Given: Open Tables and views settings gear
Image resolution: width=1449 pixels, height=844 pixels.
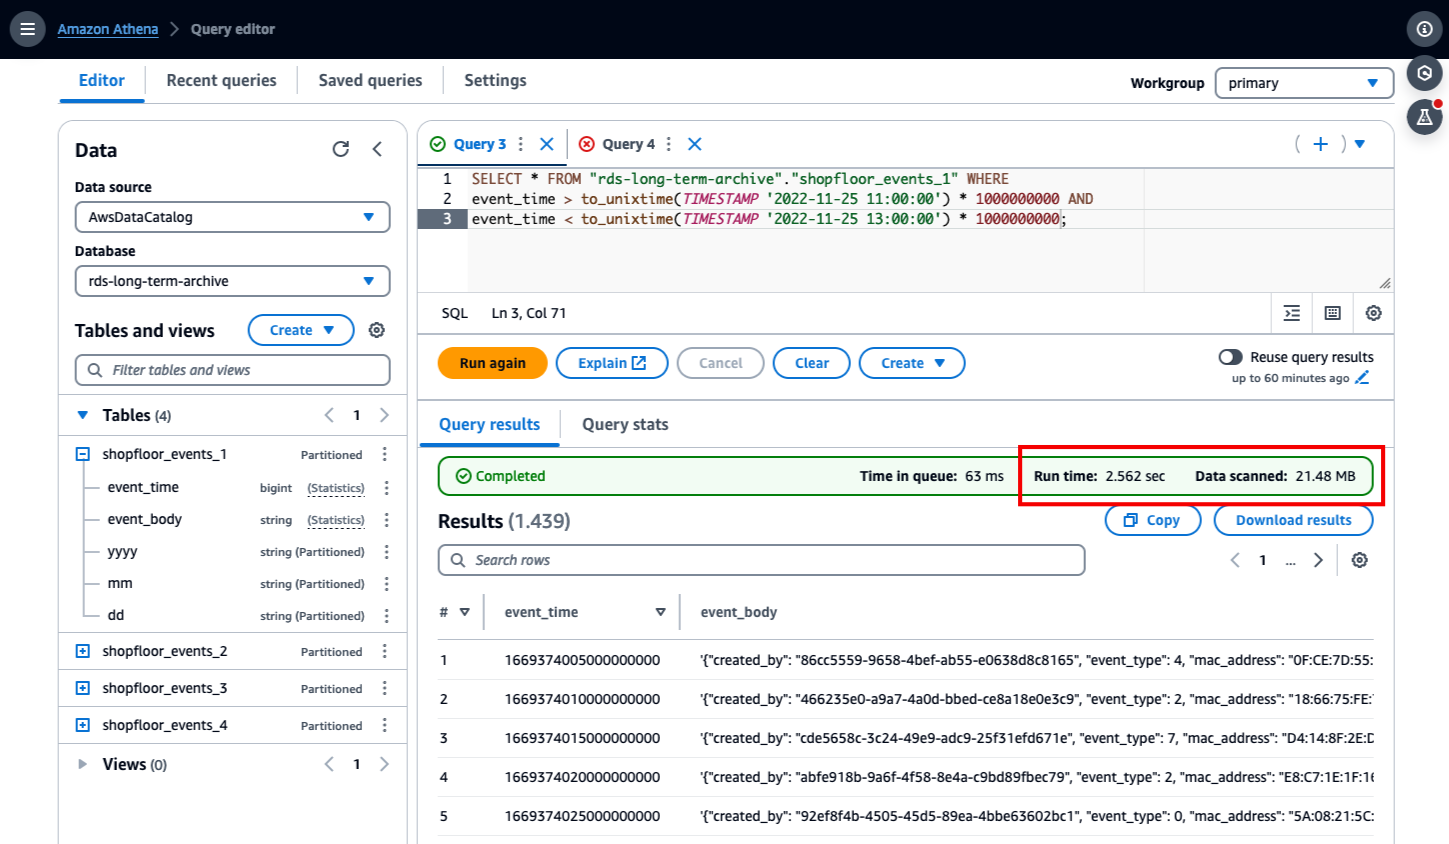Looking at the screenshot, I should point(377,330).
